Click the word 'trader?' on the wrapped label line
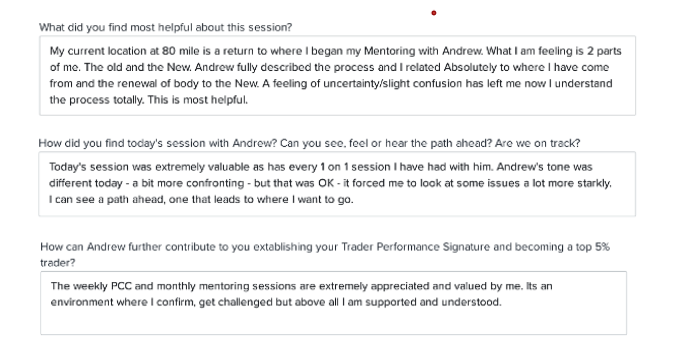The image size is (677, 361). (57, 263)
